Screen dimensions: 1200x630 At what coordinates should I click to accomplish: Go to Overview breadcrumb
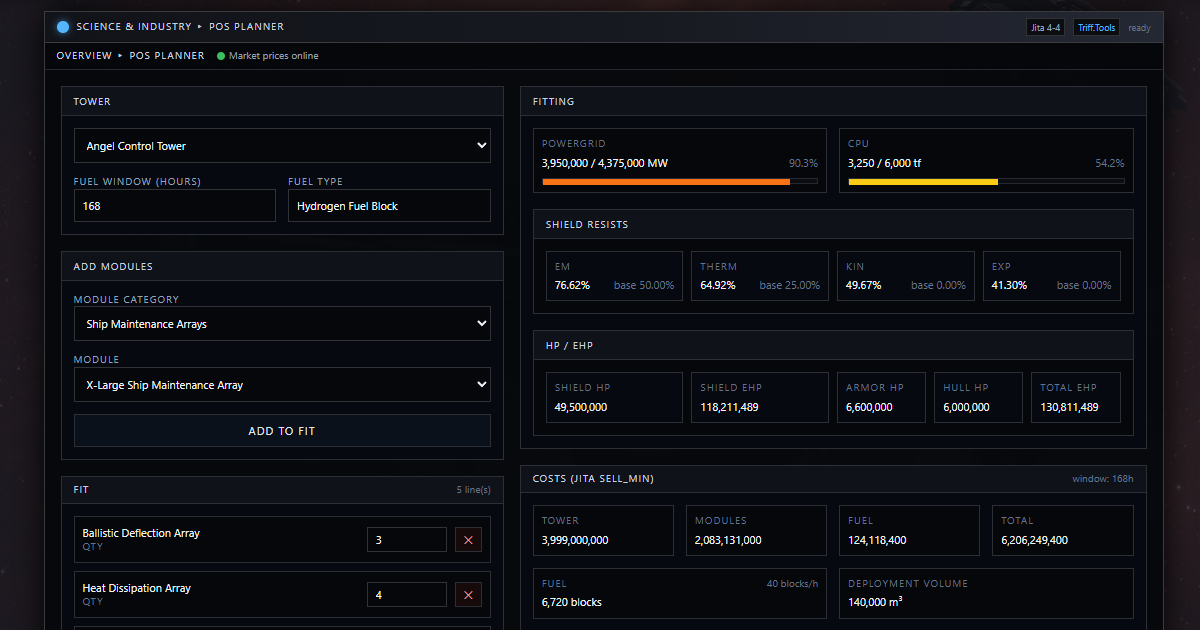(84, 56)
